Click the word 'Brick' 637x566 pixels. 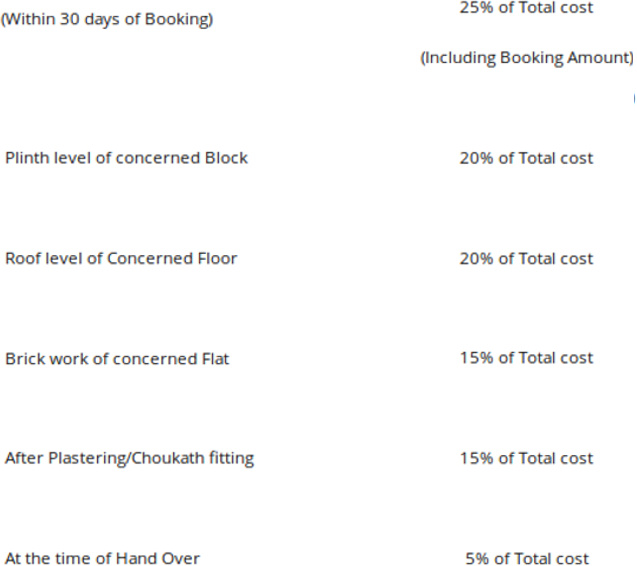point(23,358)
